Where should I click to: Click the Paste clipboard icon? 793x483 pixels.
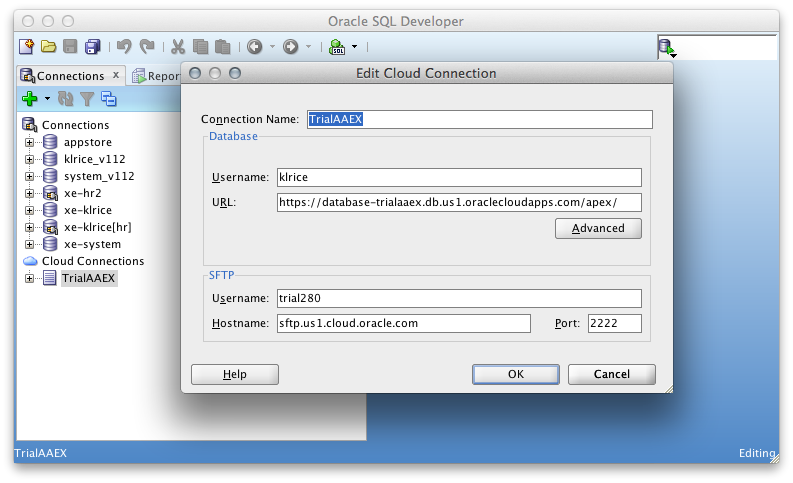click(223, 47)
